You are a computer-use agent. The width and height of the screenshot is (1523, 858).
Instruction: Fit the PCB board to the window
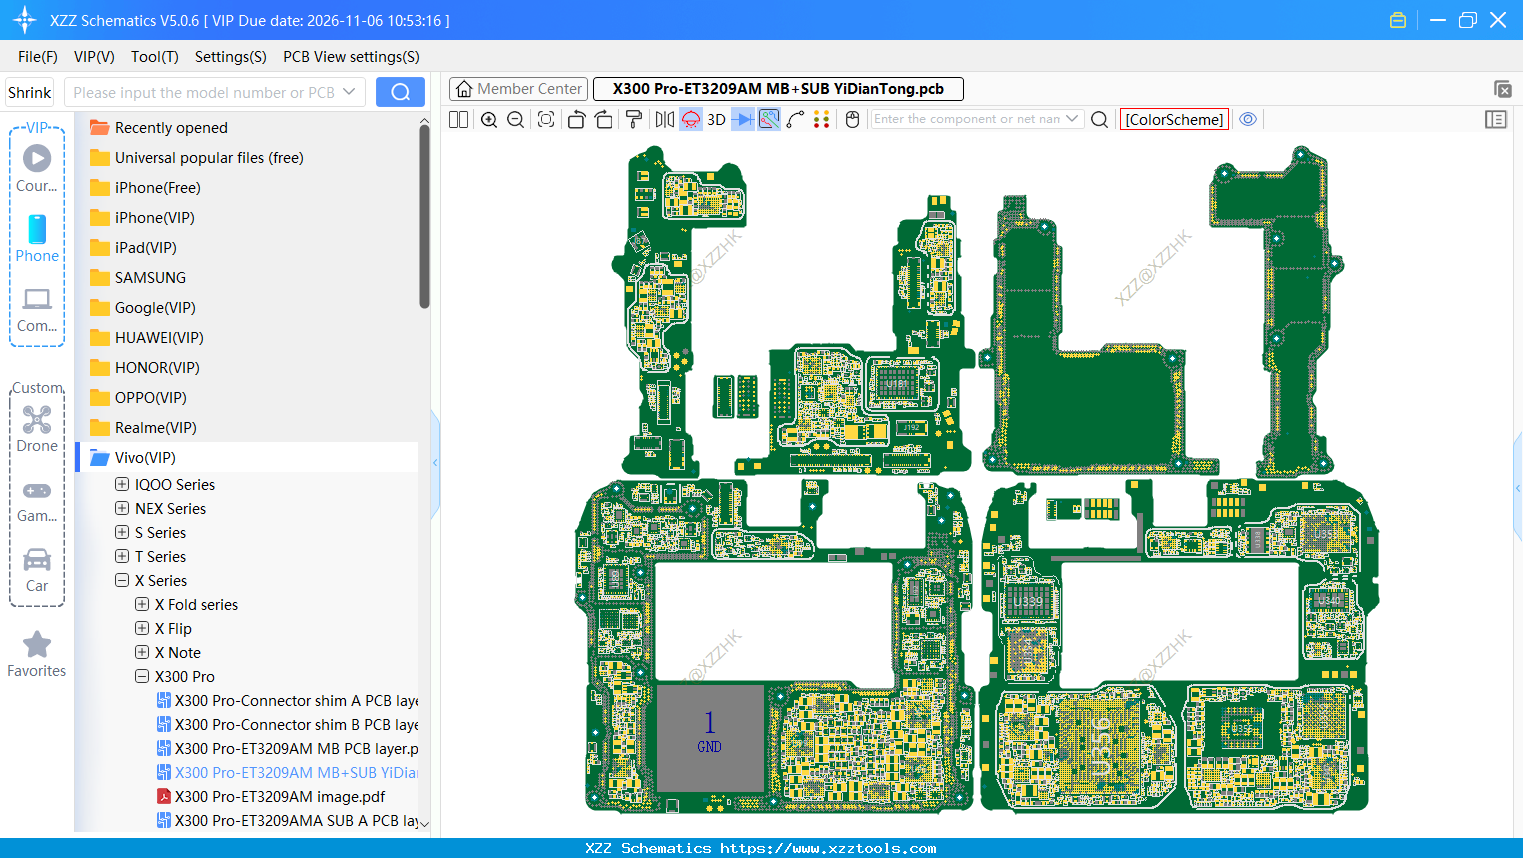coord(546,119)
